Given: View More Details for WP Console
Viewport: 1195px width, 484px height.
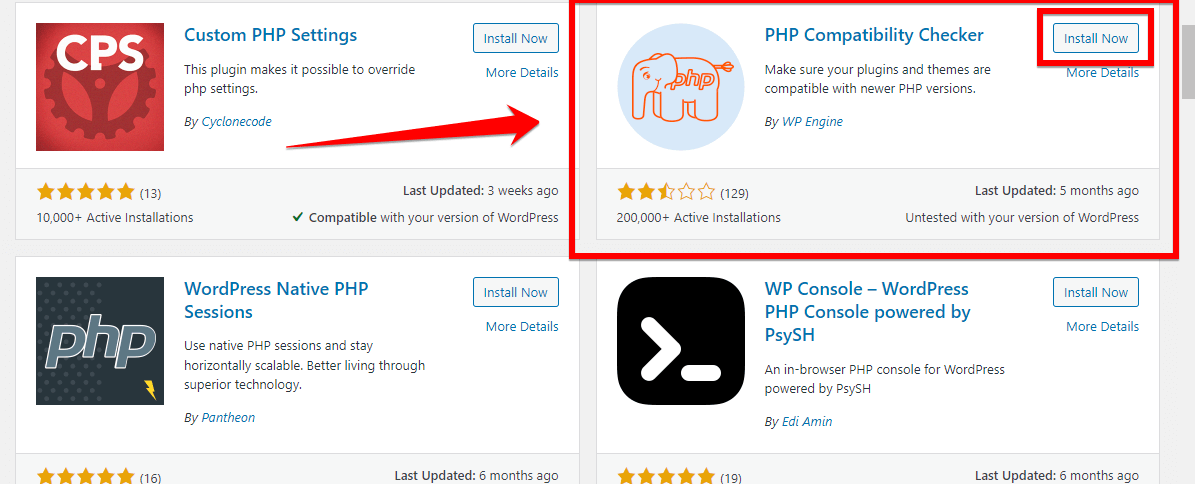Looking at the screenshot, I should (1102, 327).
